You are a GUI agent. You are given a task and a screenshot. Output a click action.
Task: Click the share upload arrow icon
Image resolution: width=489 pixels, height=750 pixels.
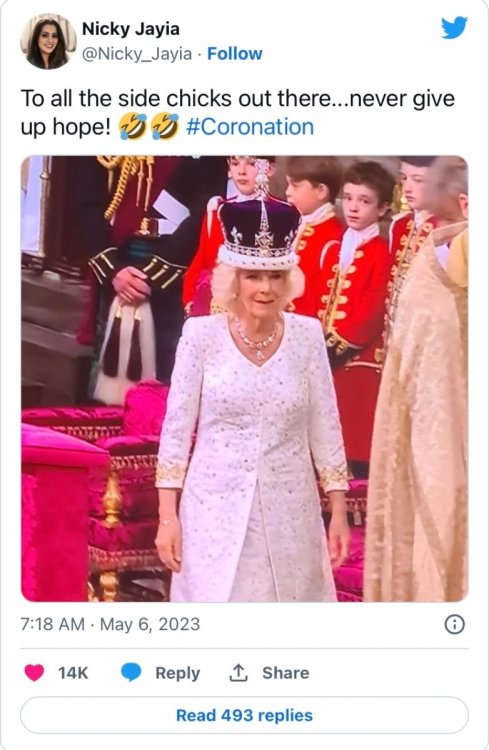click(x=238, y=673)
